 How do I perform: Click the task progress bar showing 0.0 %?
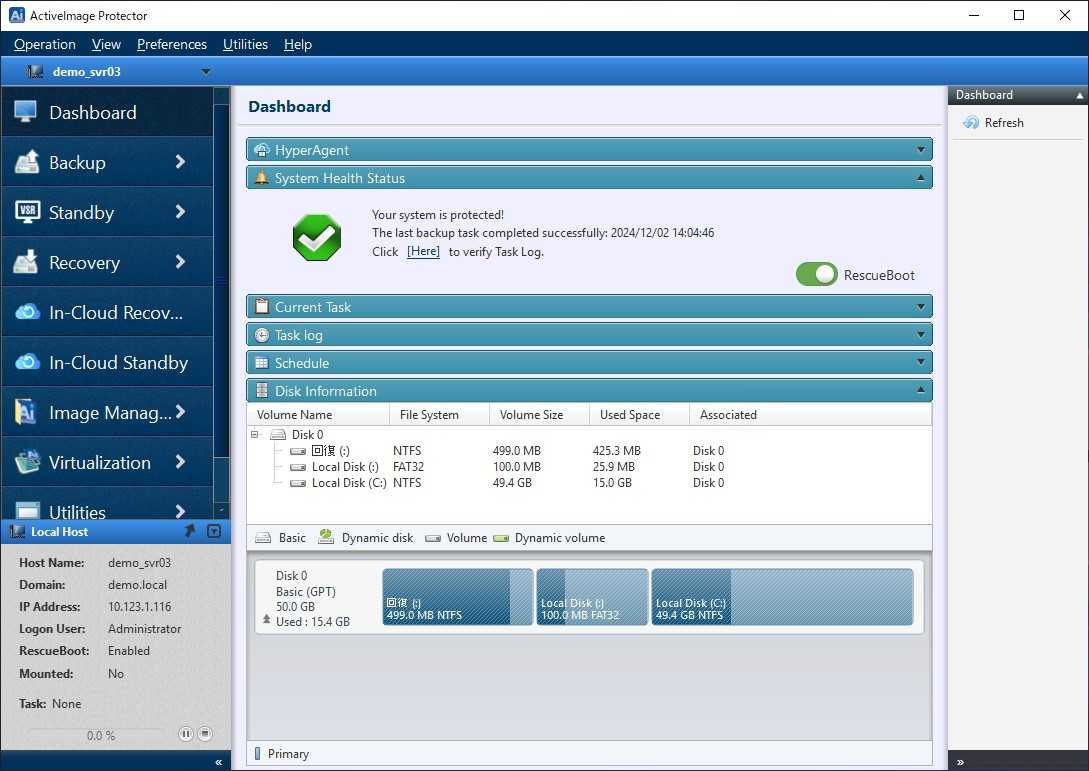pos(100,735)
